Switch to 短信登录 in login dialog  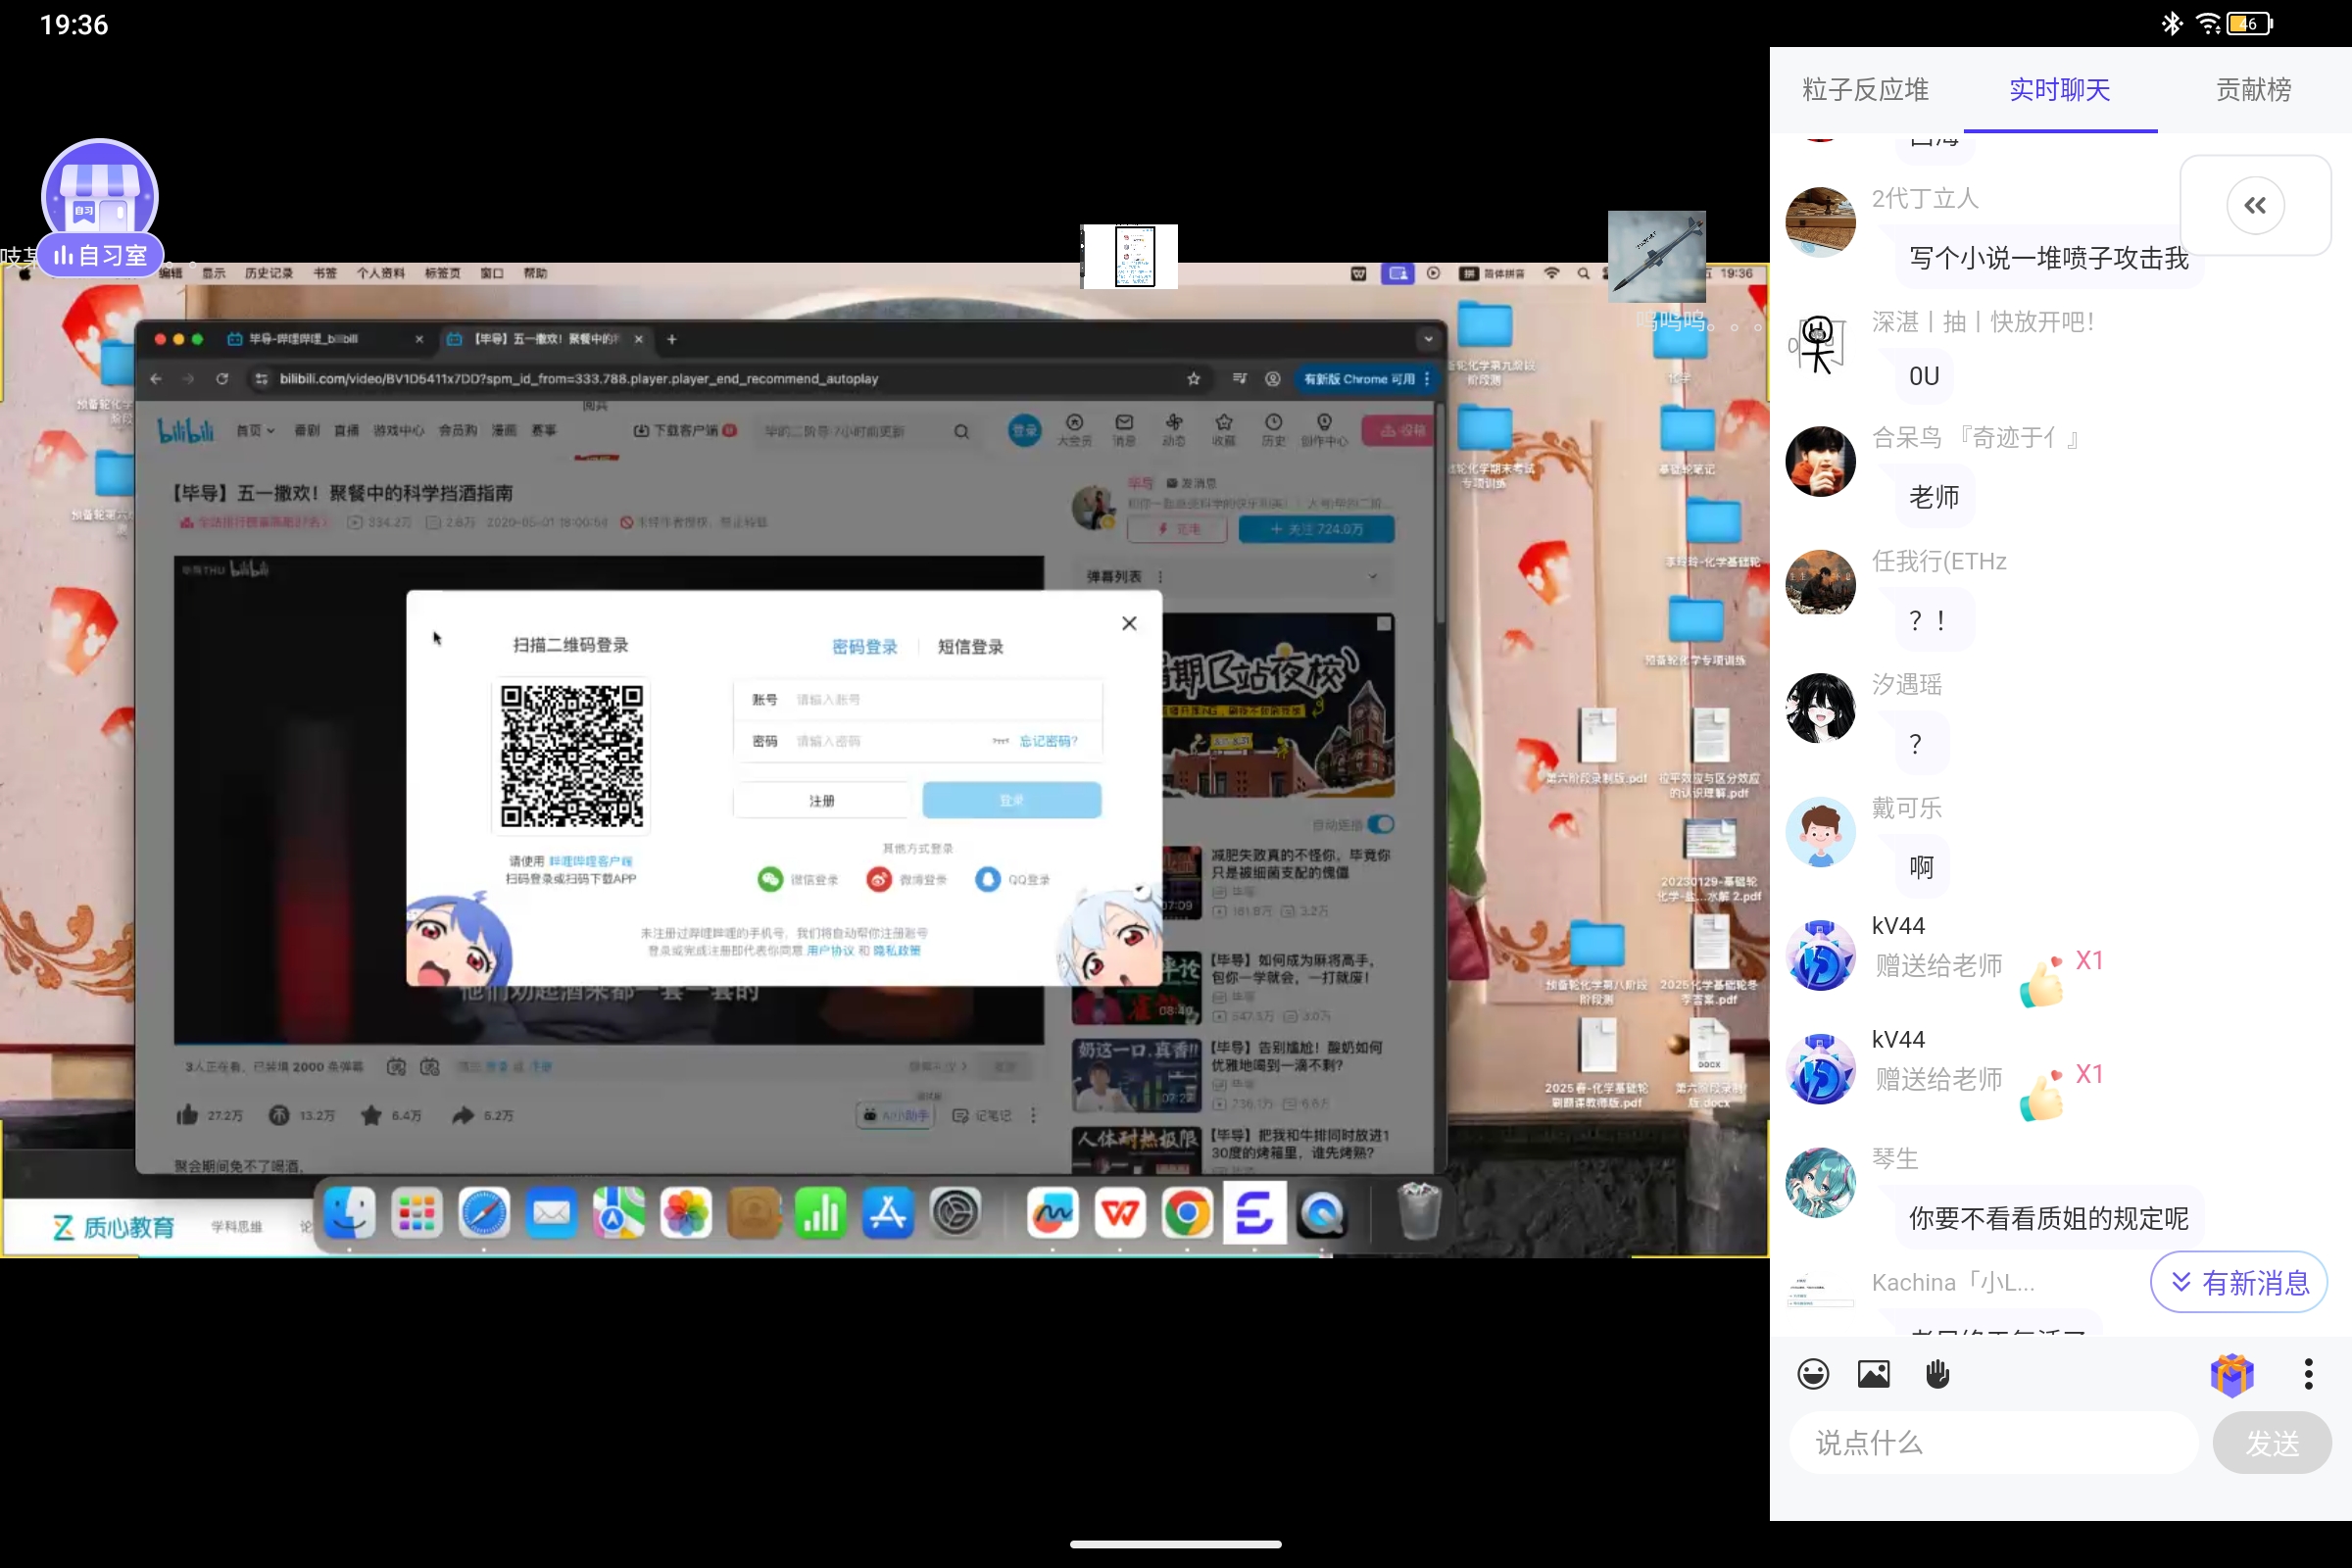970,647
